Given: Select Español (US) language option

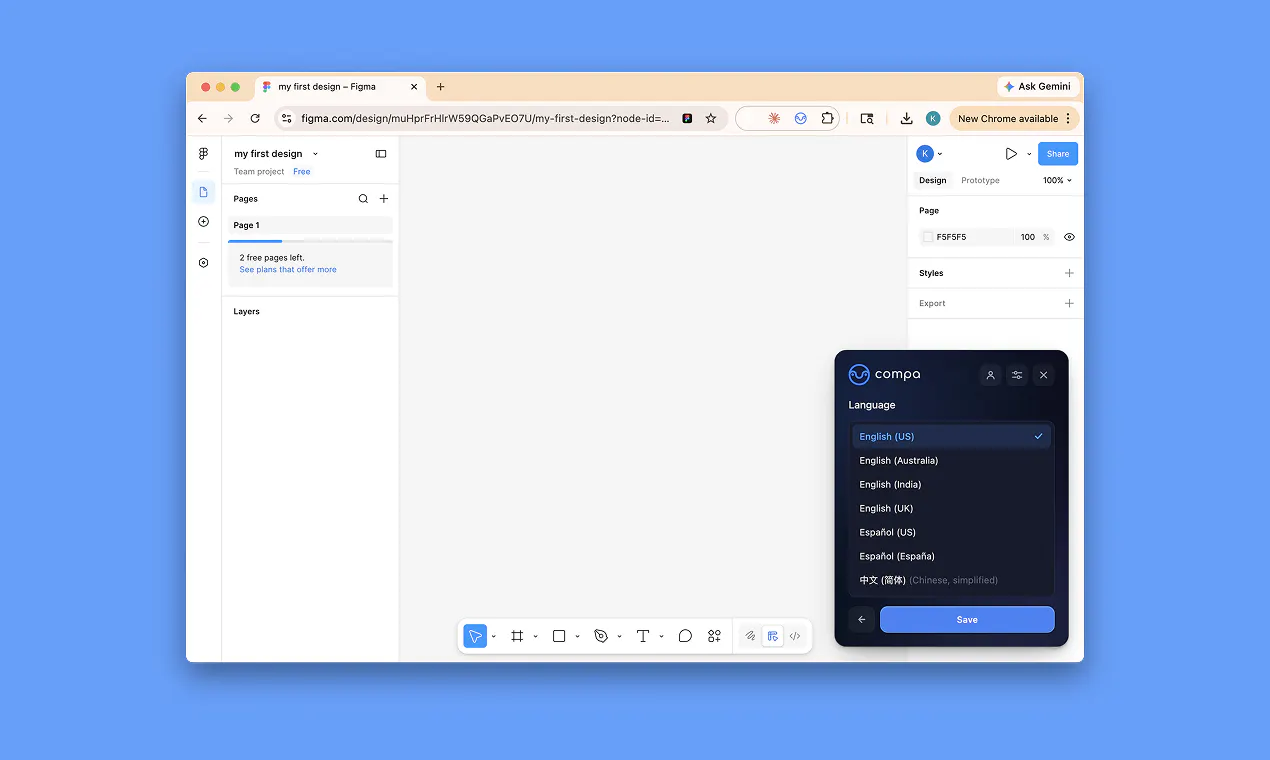Looking at the screenshot, I should click(951, 532).
